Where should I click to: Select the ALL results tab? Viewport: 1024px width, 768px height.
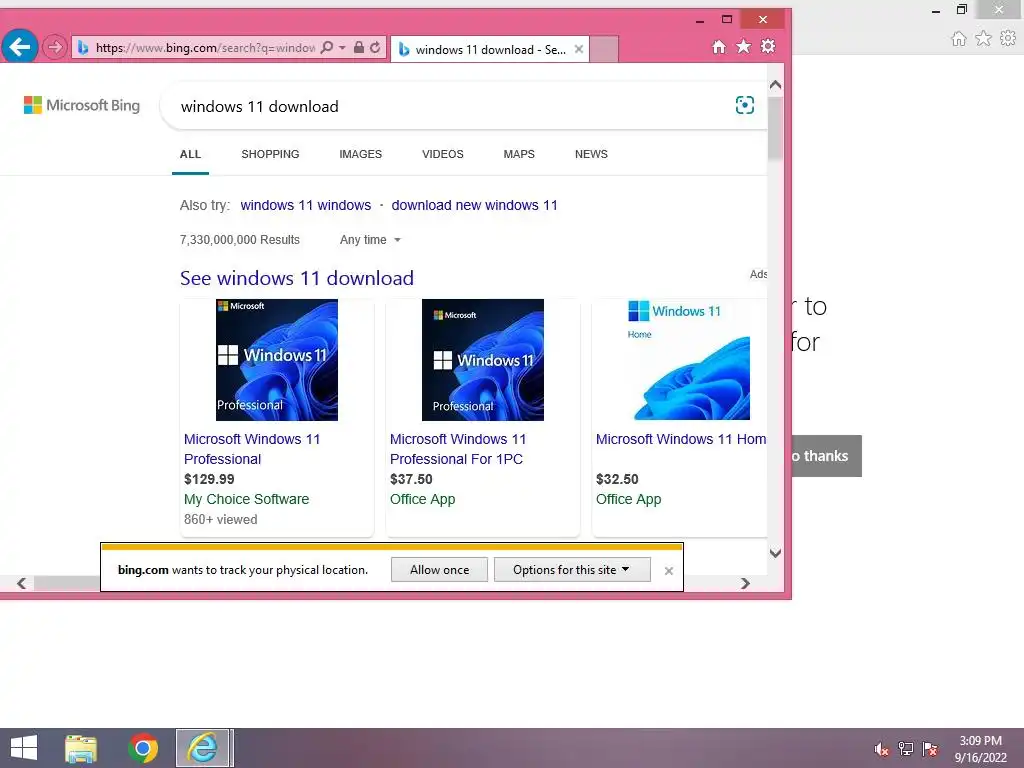190,155
